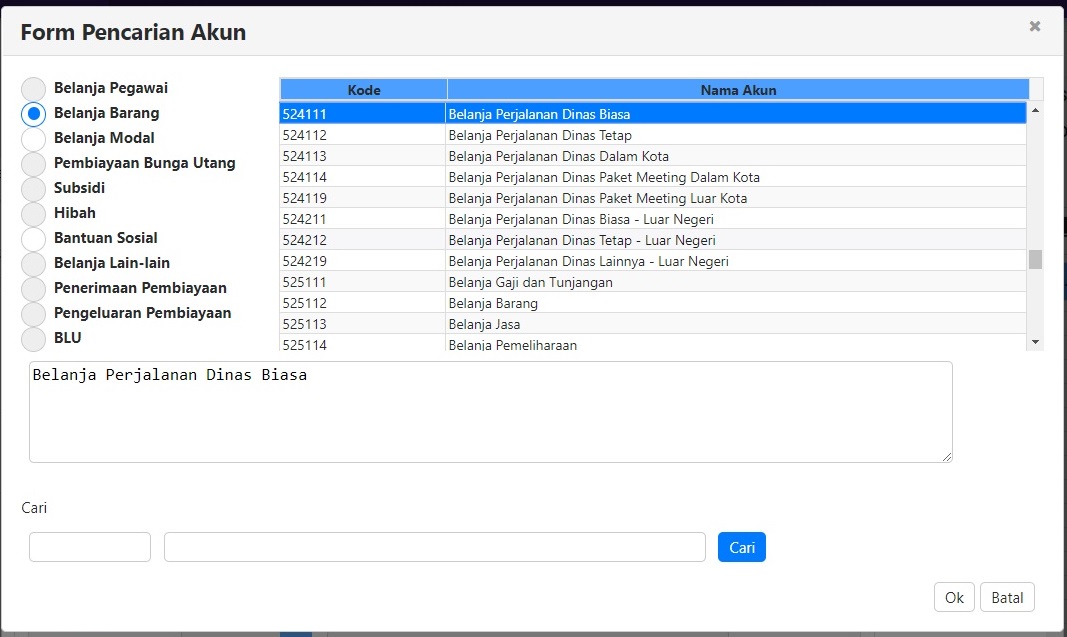Choose Pembiayaan Bunga Utang radio option
This screenshot has width=1067, height=637.
(x=33, y=164)
